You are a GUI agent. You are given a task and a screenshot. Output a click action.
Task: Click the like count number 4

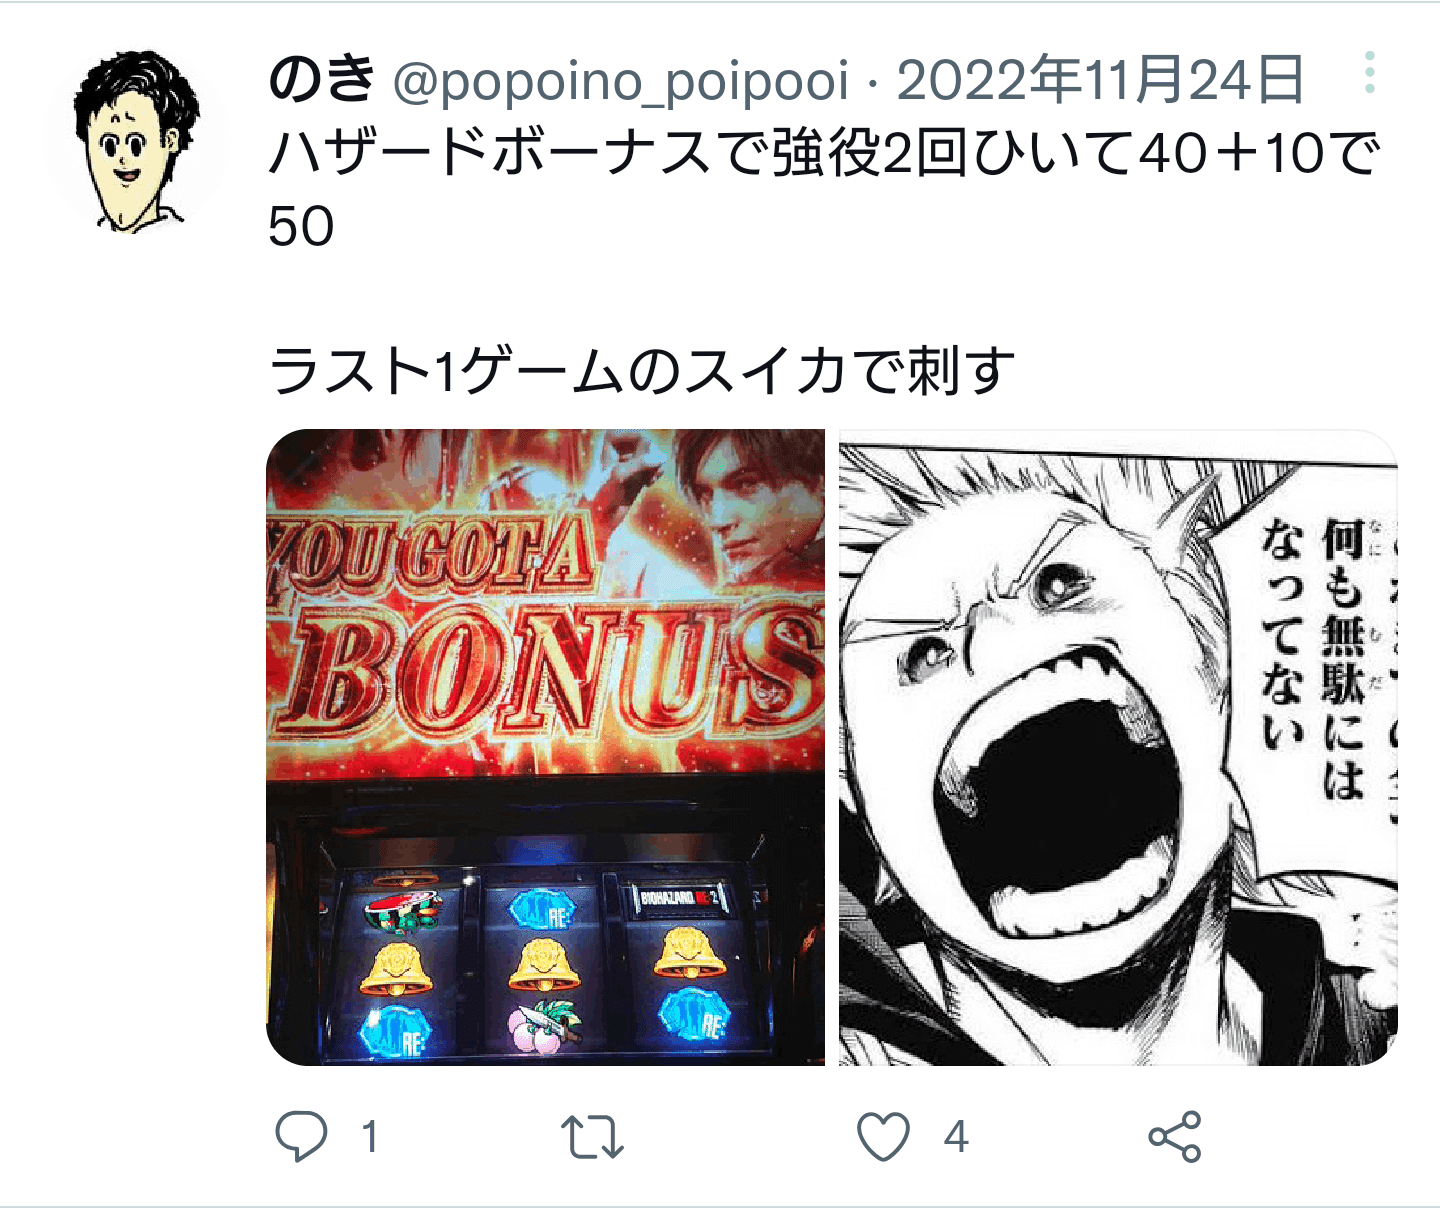(x=956, y=1137)
